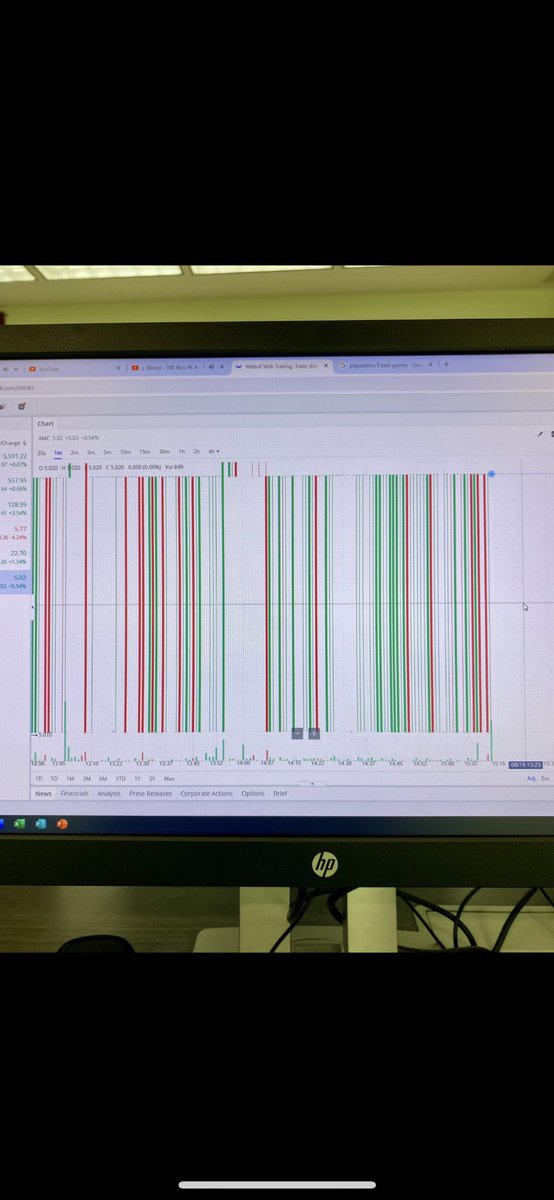Open a new browser tab with plus button
The image size is (554, 1200).
coord(446,365)
